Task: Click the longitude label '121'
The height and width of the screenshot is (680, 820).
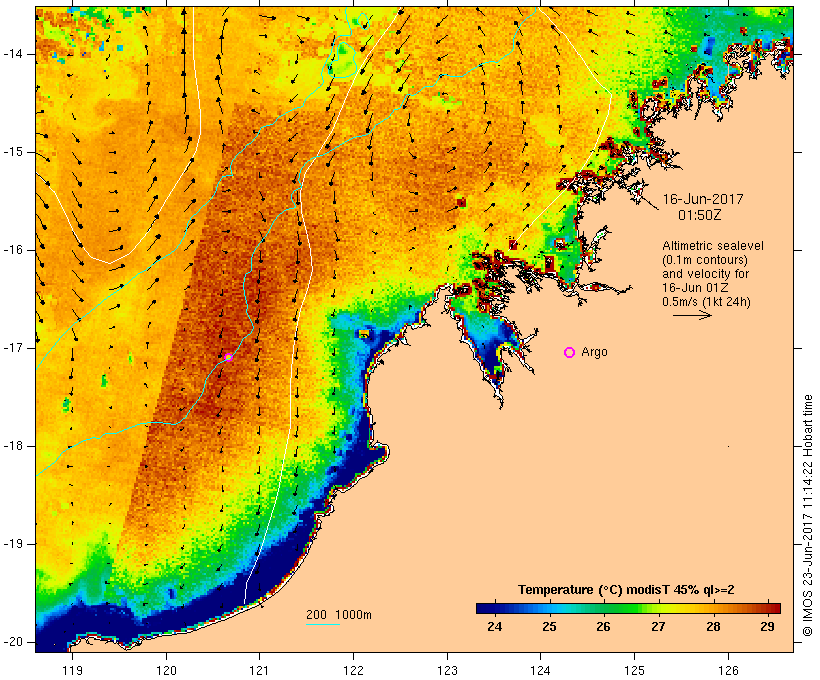Action: pyautogui.click(x=259, y=670)
